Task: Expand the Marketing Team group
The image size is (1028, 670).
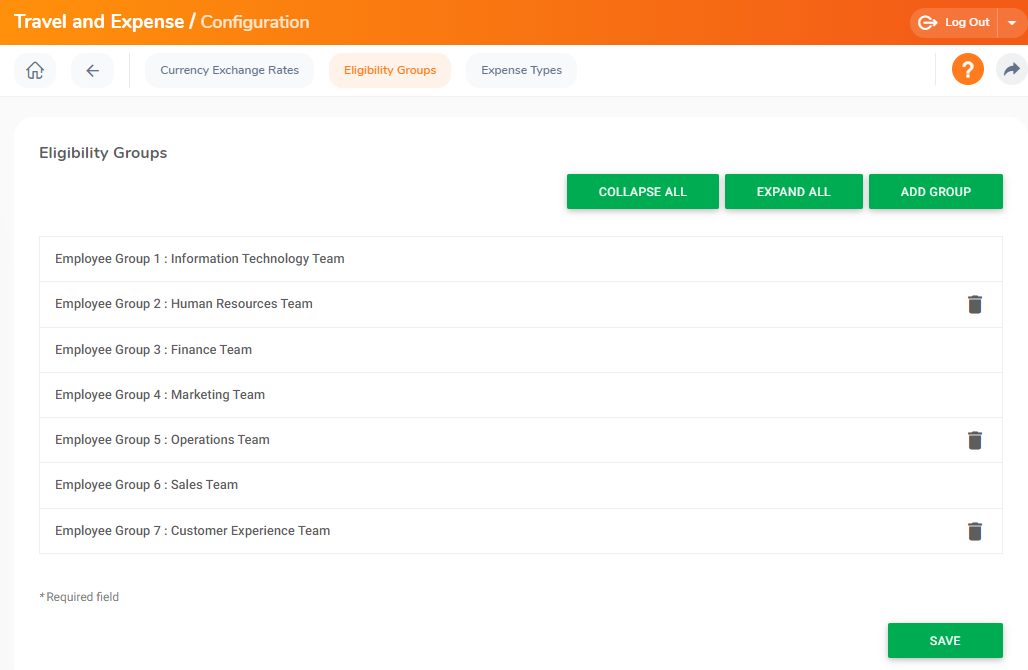Action: point(158,394)
